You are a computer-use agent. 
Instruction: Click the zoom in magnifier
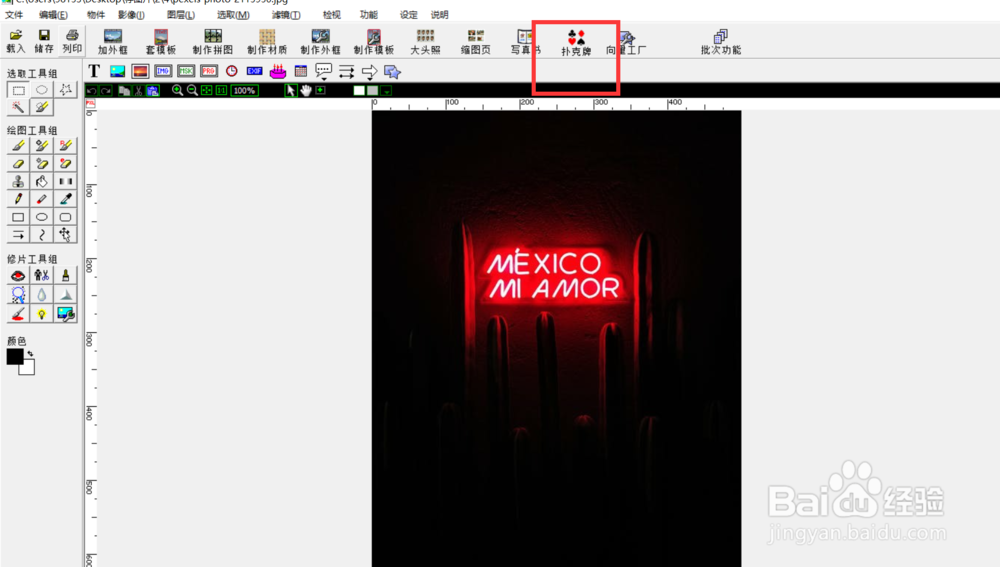point(177,91)
